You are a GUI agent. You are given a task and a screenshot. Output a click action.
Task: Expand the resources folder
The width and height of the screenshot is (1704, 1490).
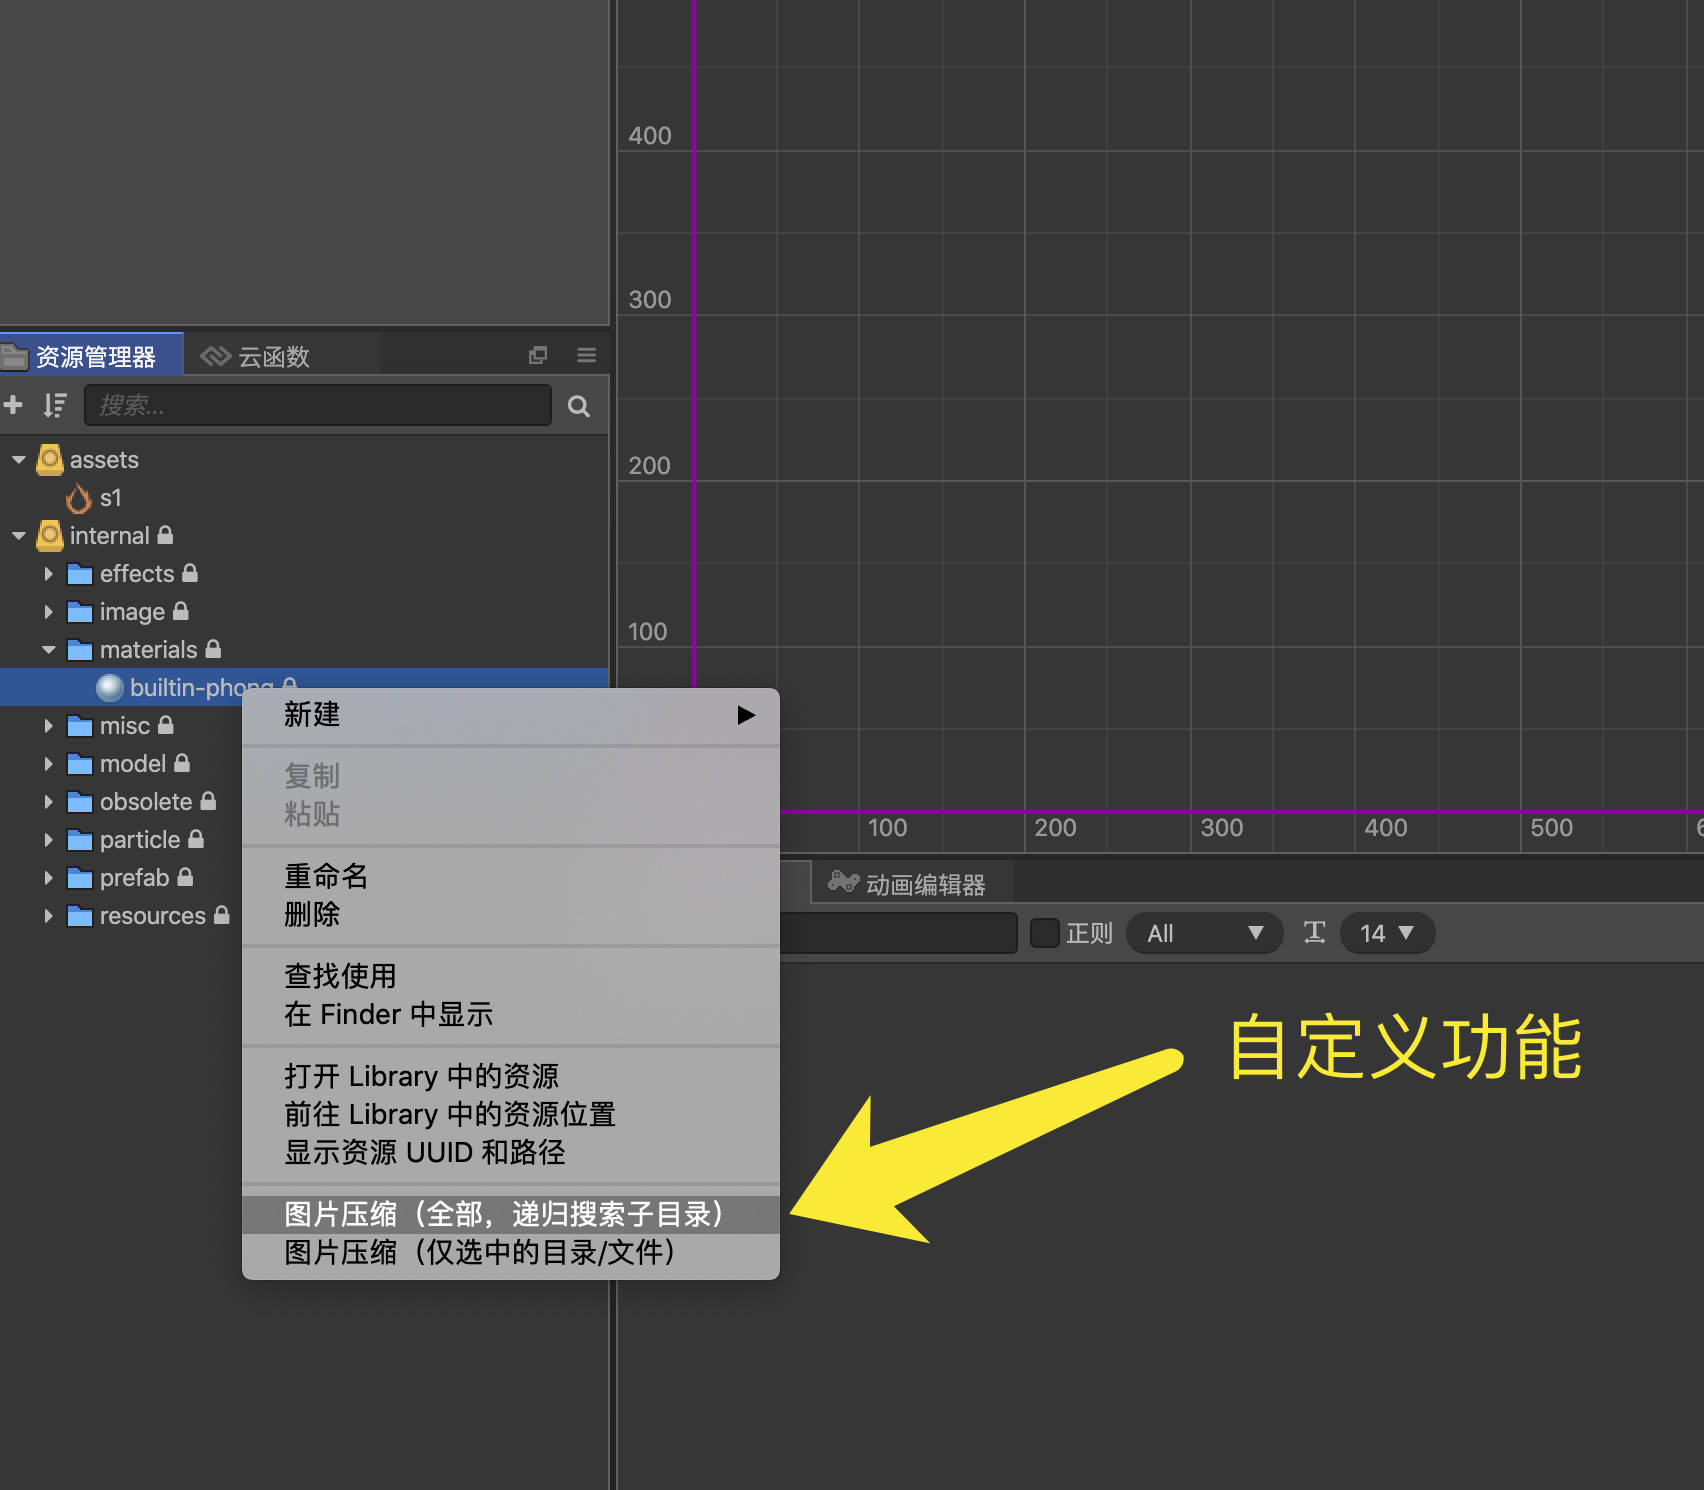point(48,916)
